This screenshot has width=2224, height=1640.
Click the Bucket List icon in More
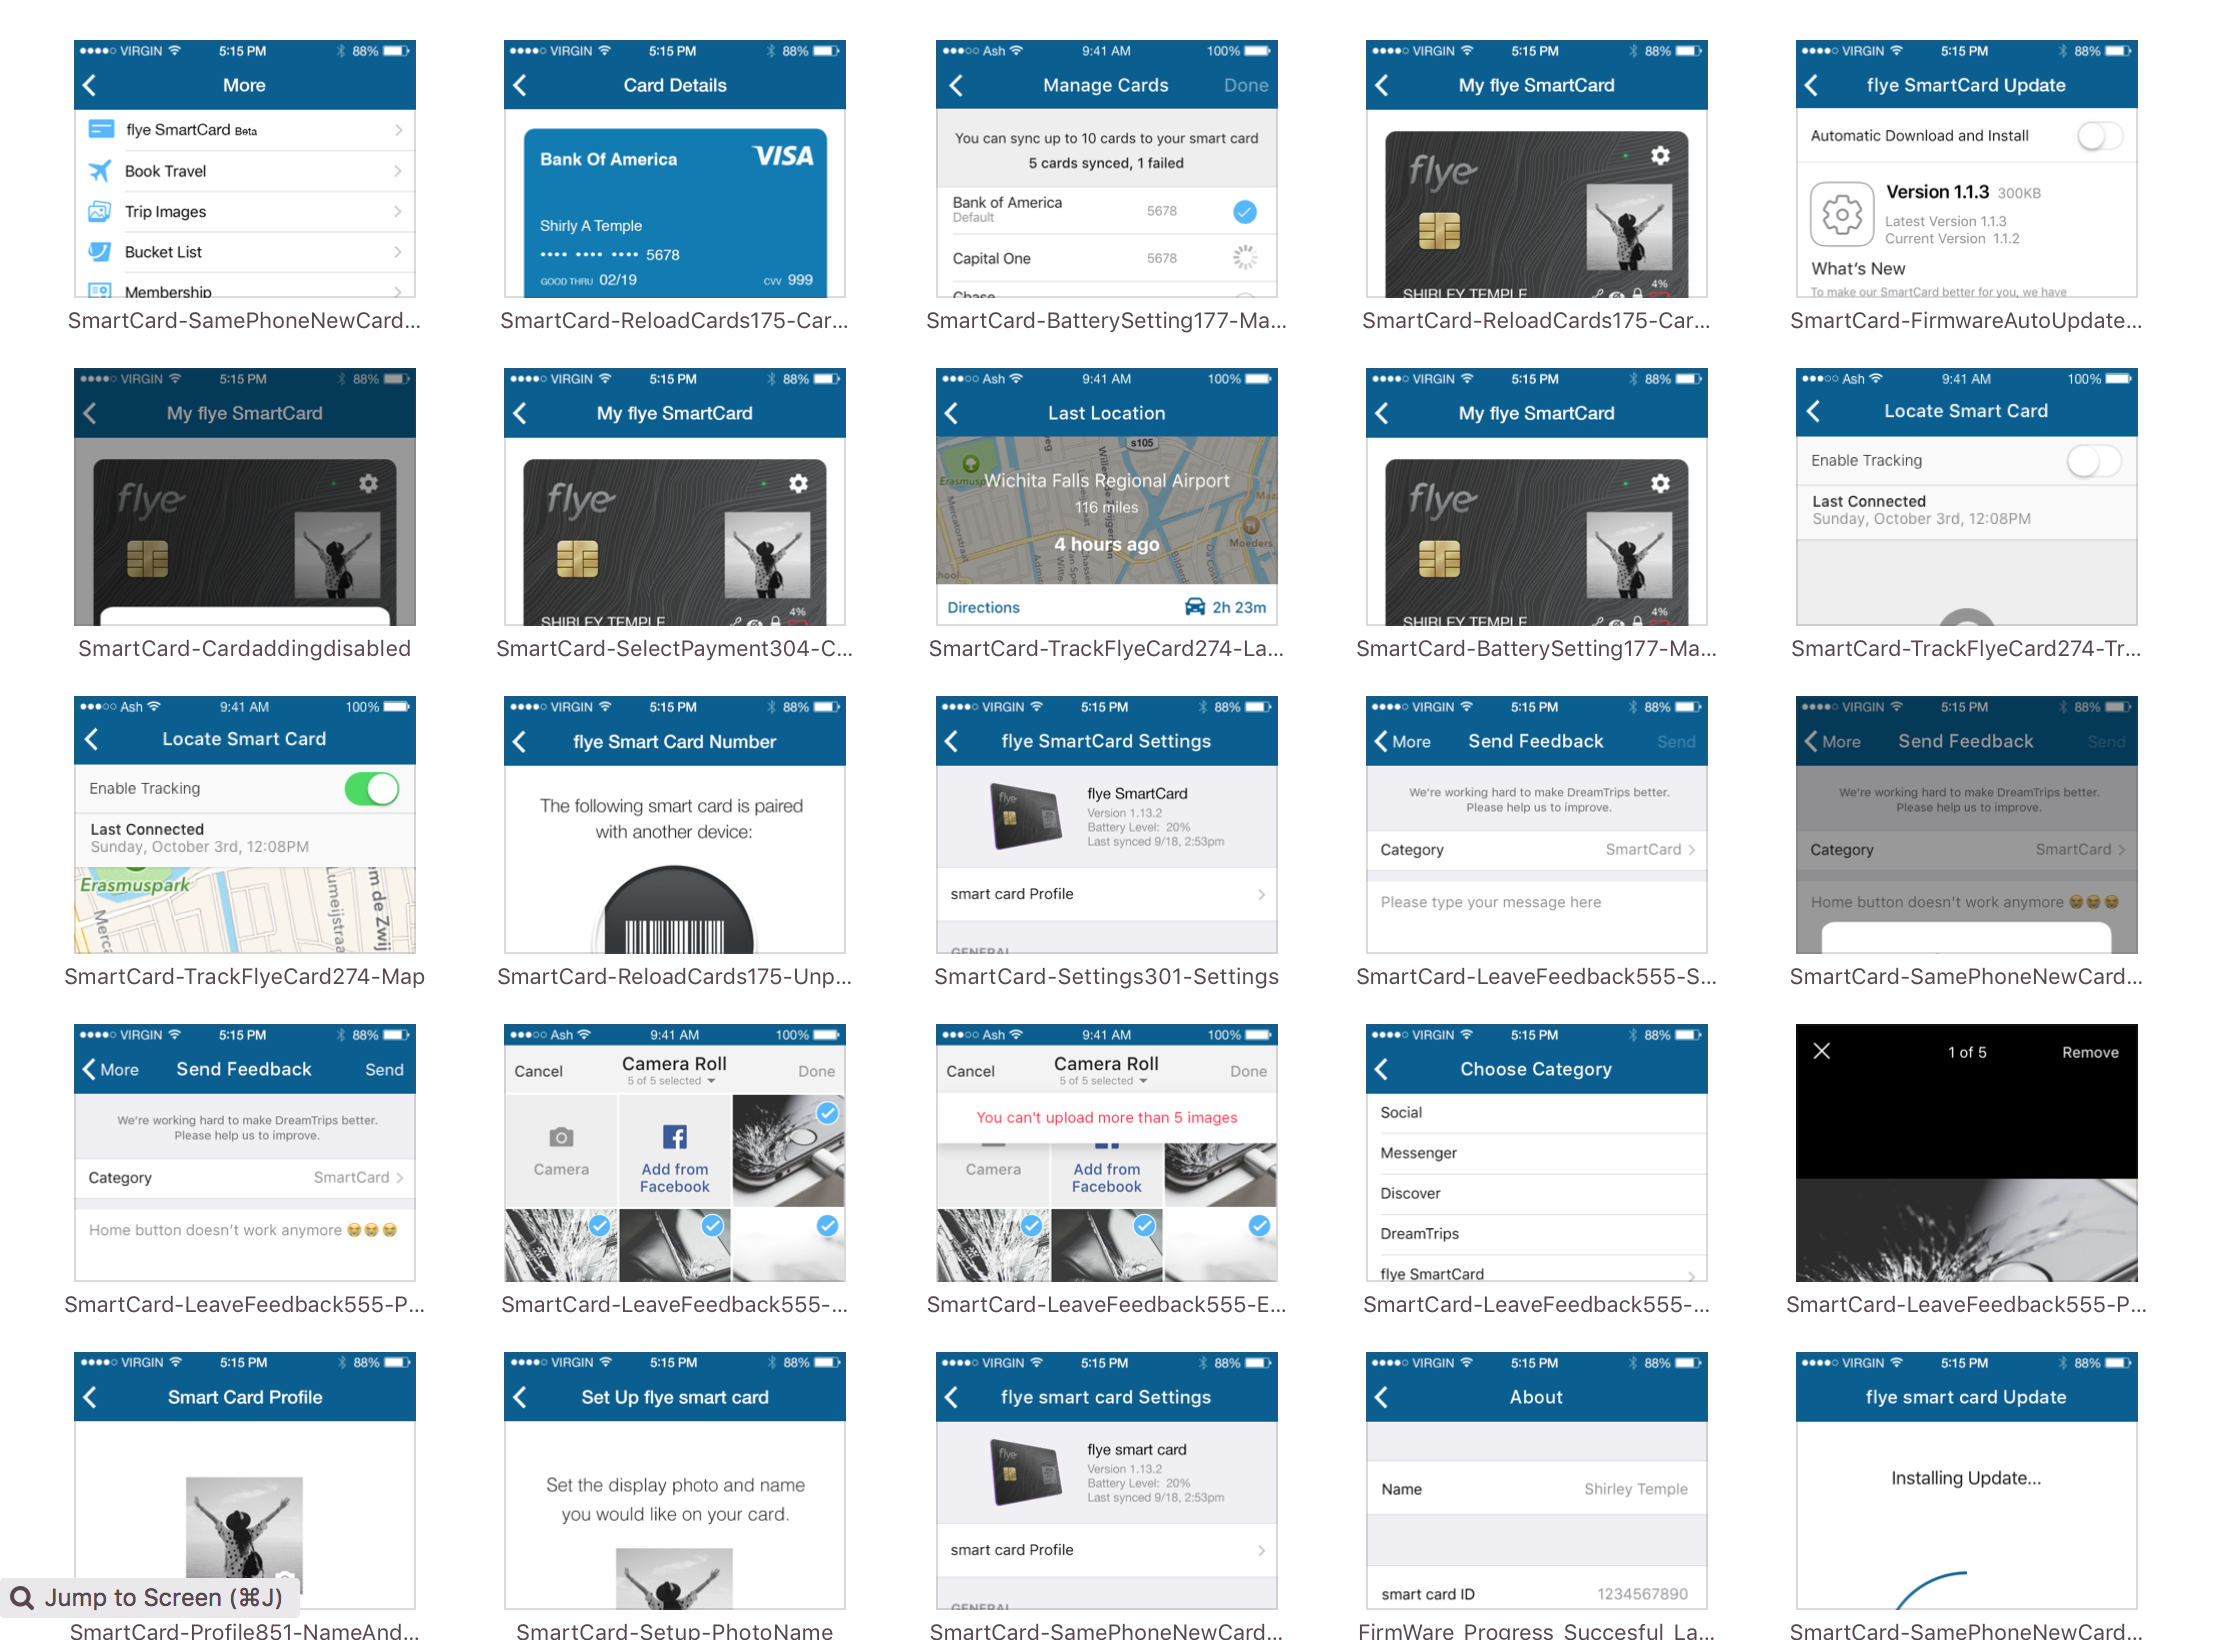click(x=100, y=252)
